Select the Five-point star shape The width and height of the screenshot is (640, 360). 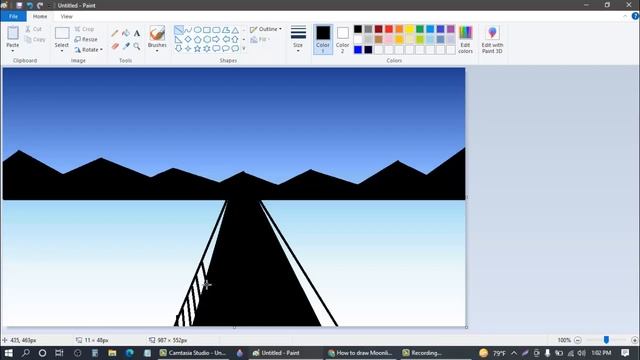[x=197, y=49]
